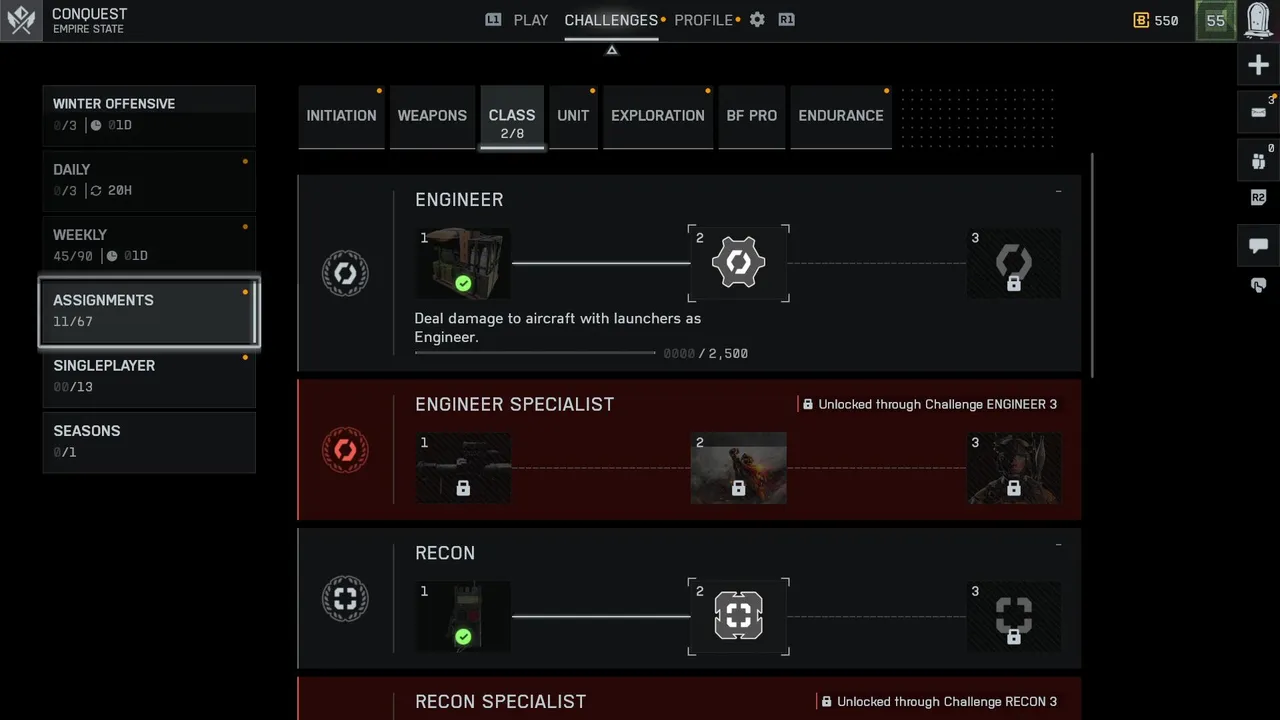Click the locked Engineer stage 3 icon
Screen dimensions: 1280x720
point(1014,263)
